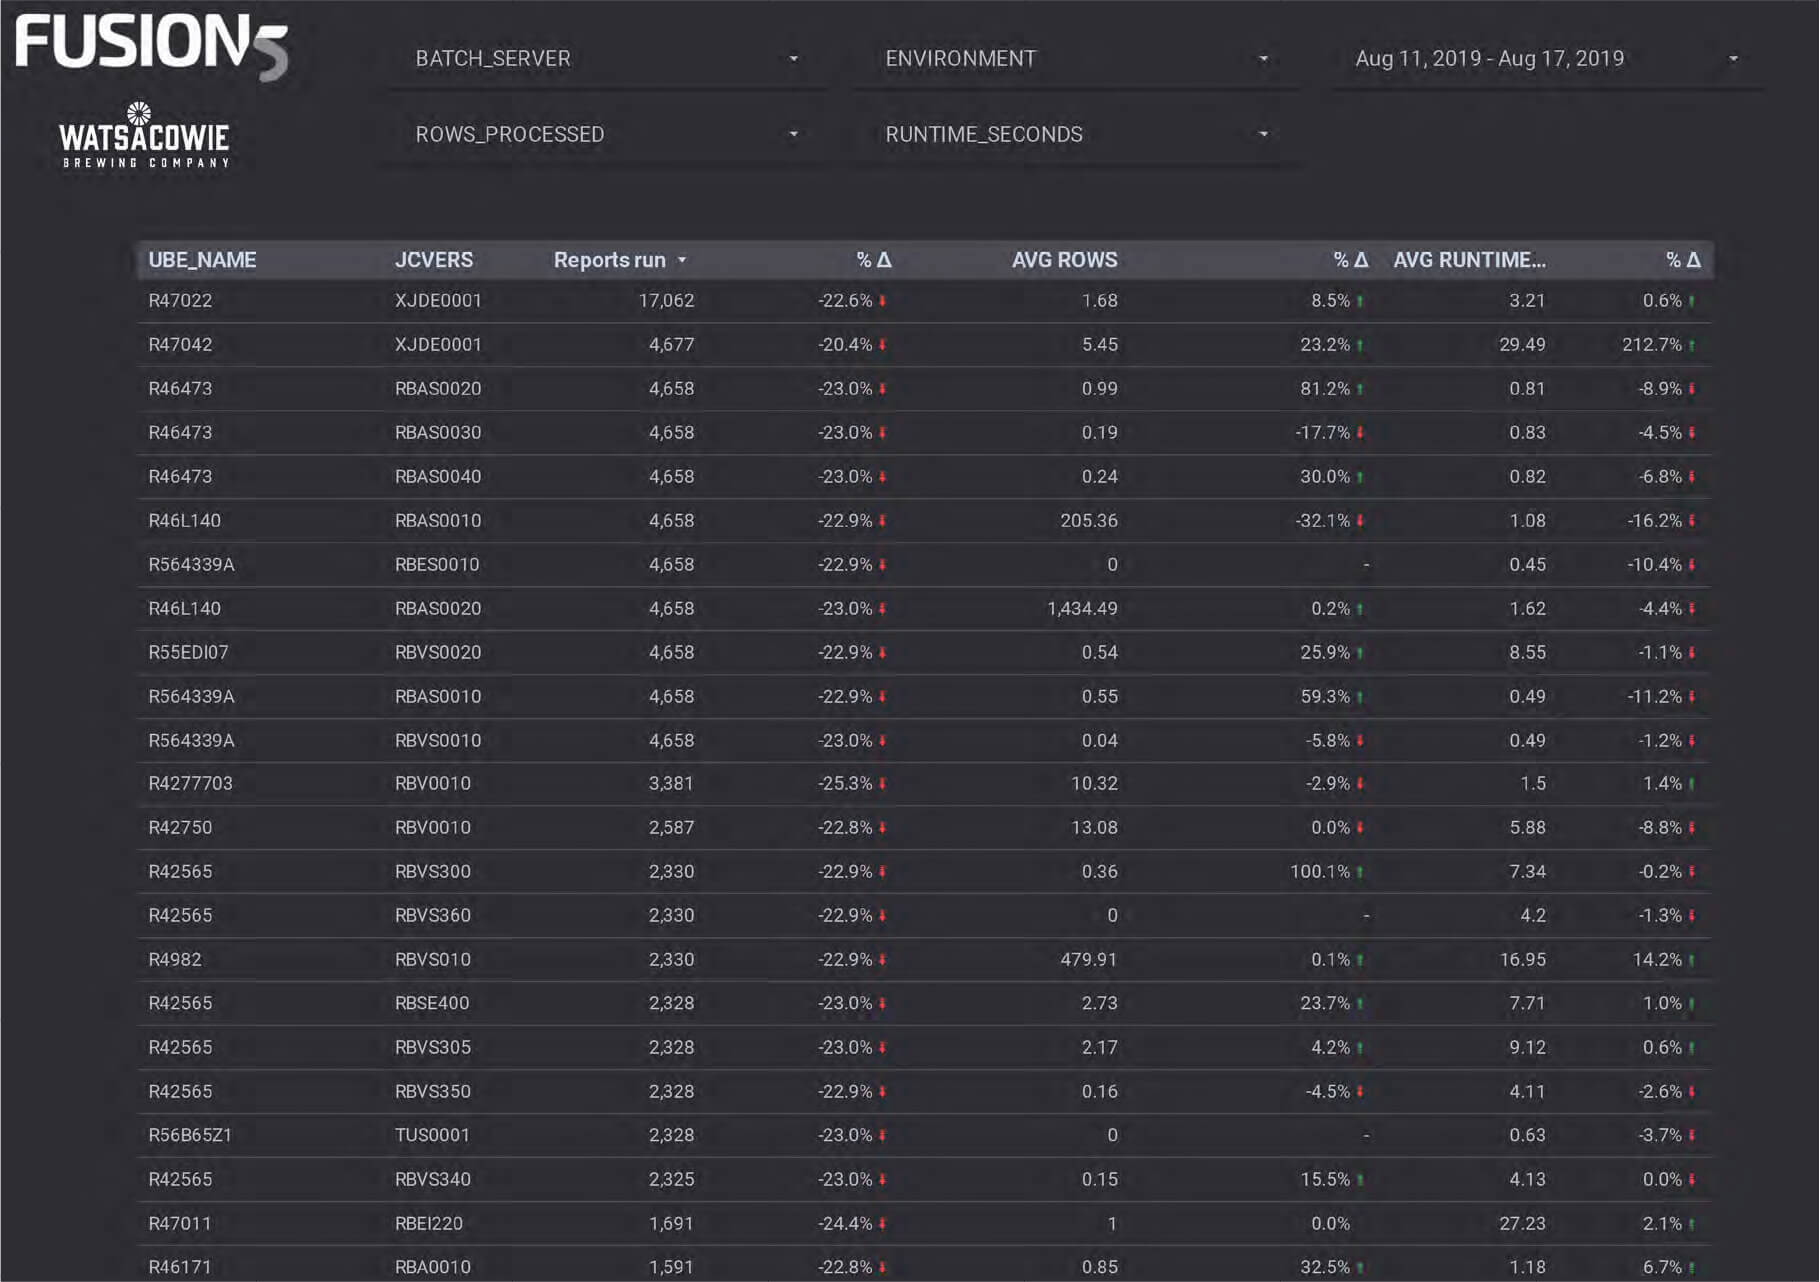Click green up arrow beside 100.1%

[1360, 872]
